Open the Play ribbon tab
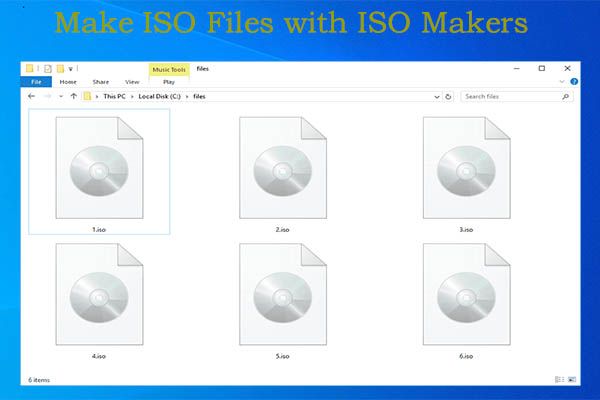Viewport: 600px width, 400px height. coord(169,82)
